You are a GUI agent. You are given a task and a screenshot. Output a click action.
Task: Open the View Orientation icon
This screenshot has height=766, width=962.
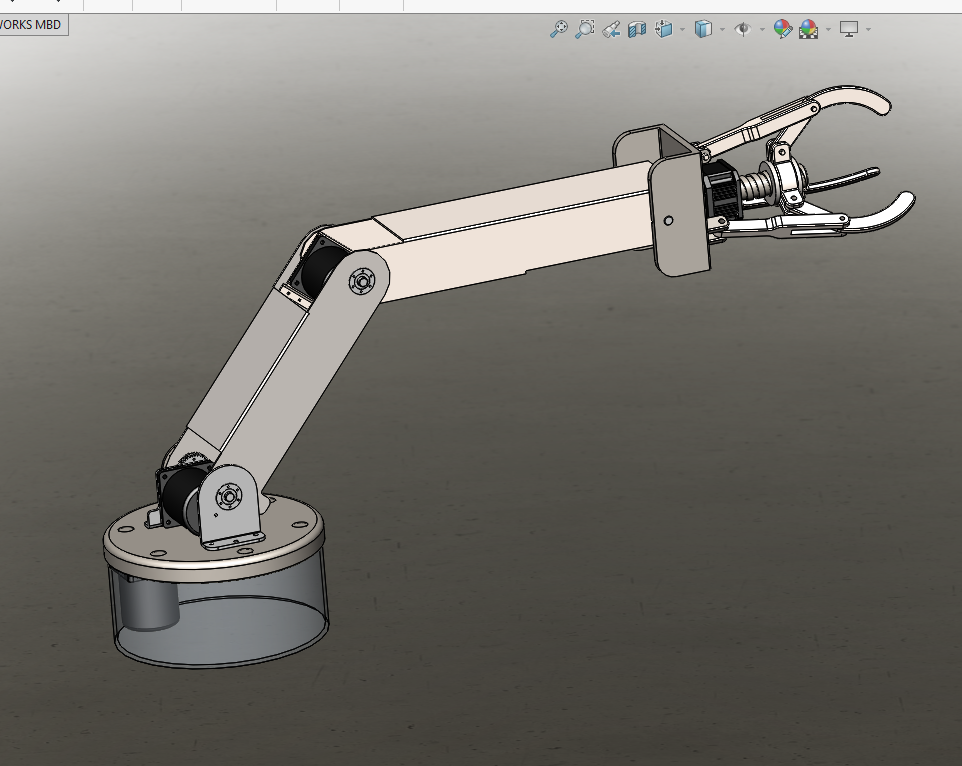point(664,29)
